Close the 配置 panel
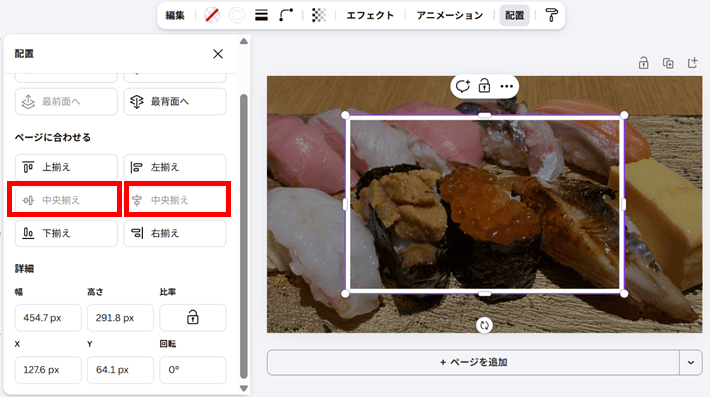 (218, 54)
